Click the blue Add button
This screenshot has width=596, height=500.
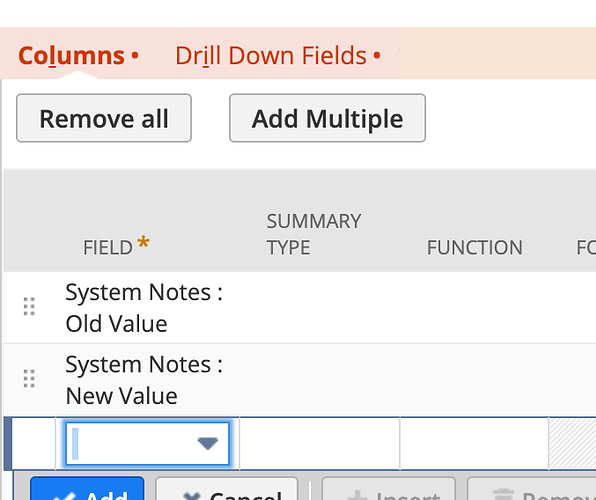tap(87, 489)
